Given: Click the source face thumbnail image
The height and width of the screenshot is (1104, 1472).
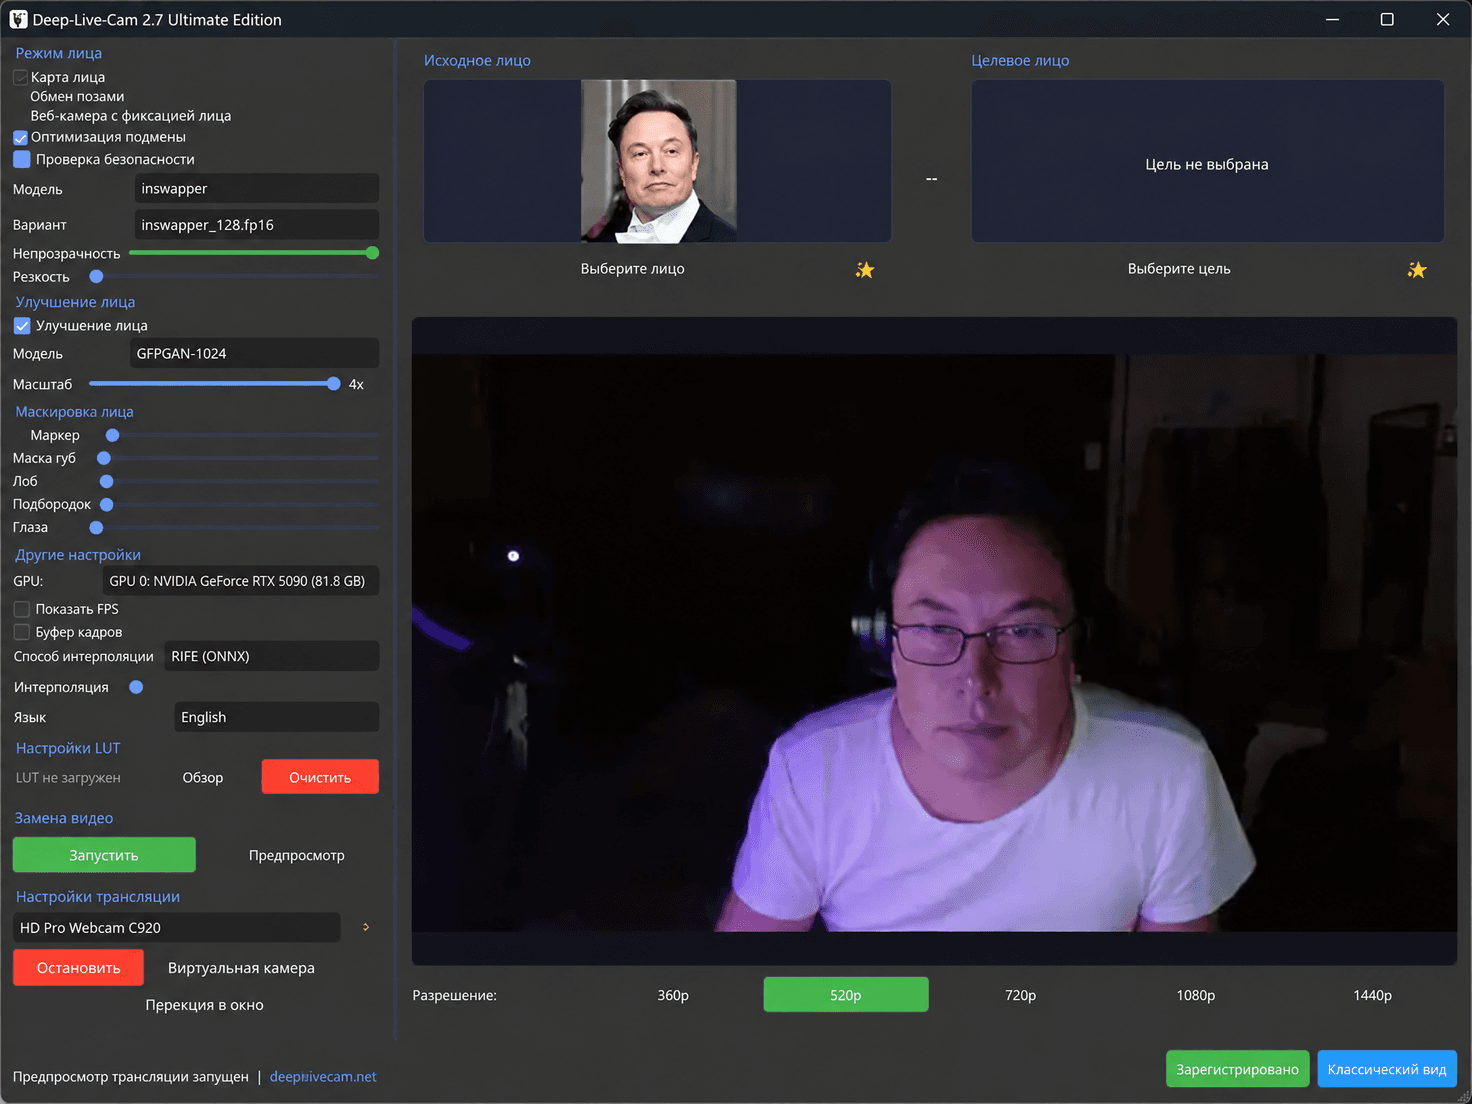Looking at the screenshot, I should coord(659,161).
